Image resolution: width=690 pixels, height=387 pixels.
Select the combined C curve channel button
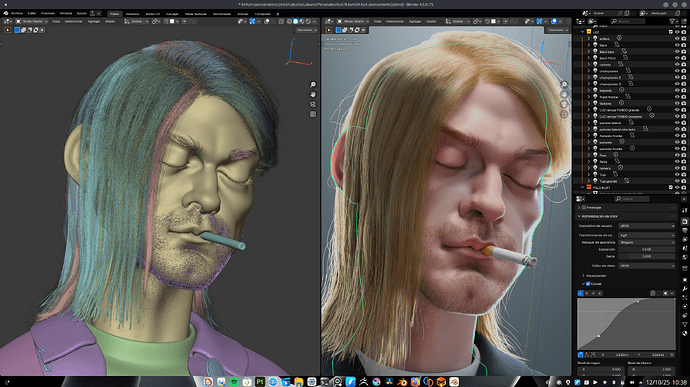580,293
